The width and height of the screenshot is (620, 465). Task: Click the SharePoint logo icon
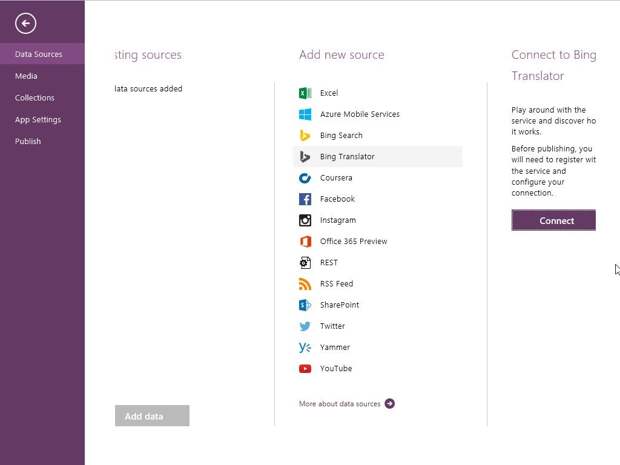(x=305, y=305)
